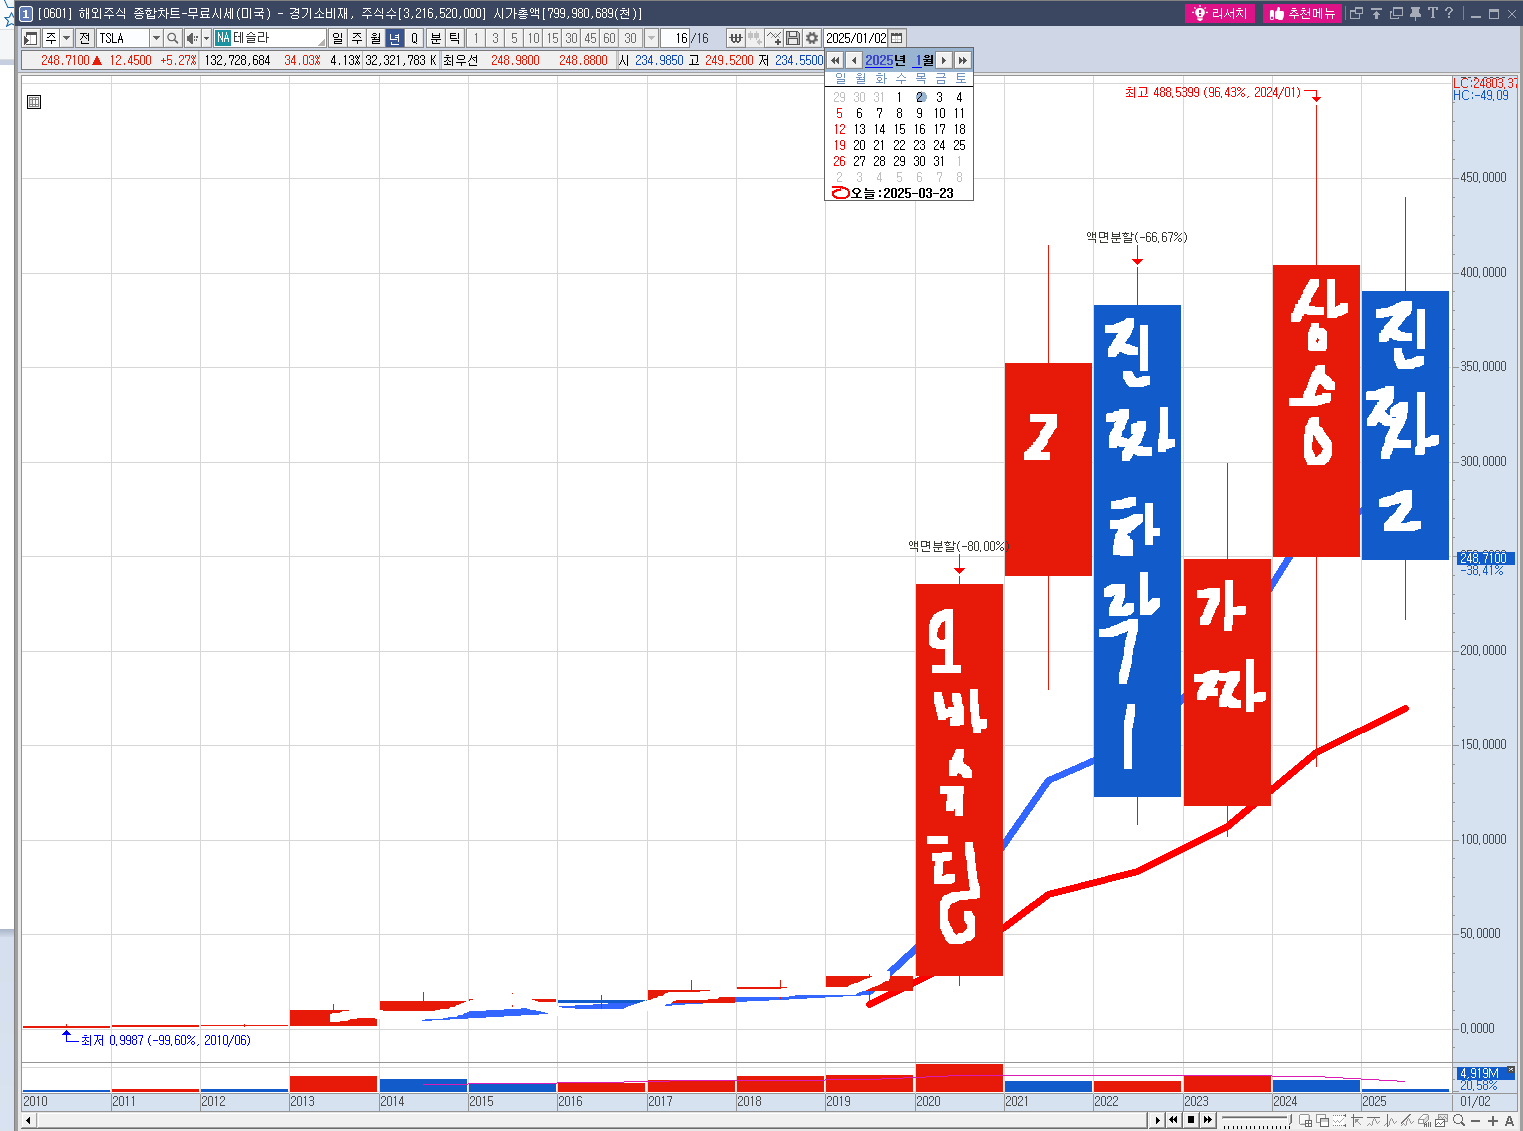Click 오늘:2025-03-23 today link in calendar
The width and height of the screenshot is (1523, 1131).
click(892, 193)
